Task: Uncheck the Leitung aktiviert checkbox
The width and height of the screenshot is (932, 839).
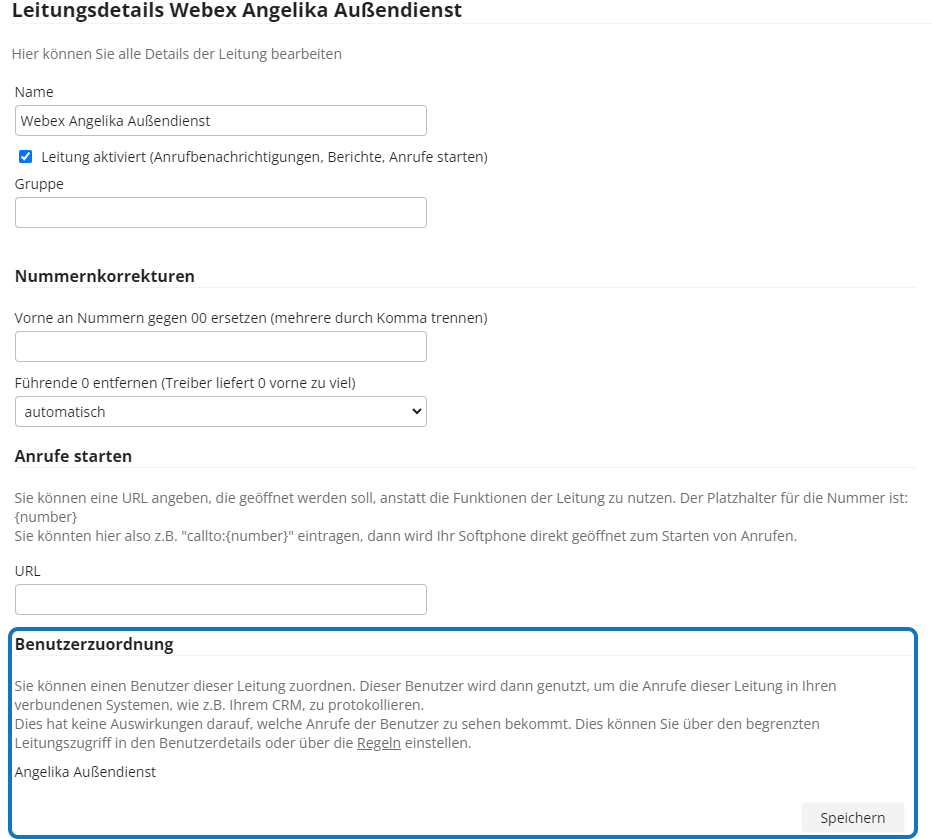Action: click(x=26, y=157)
